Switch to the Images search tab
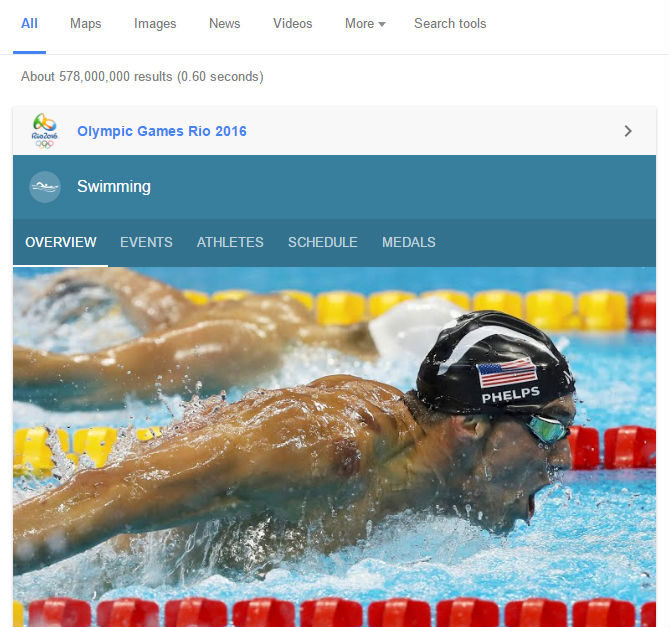Screen dimensions: 670x627 [x=155, y=24]
